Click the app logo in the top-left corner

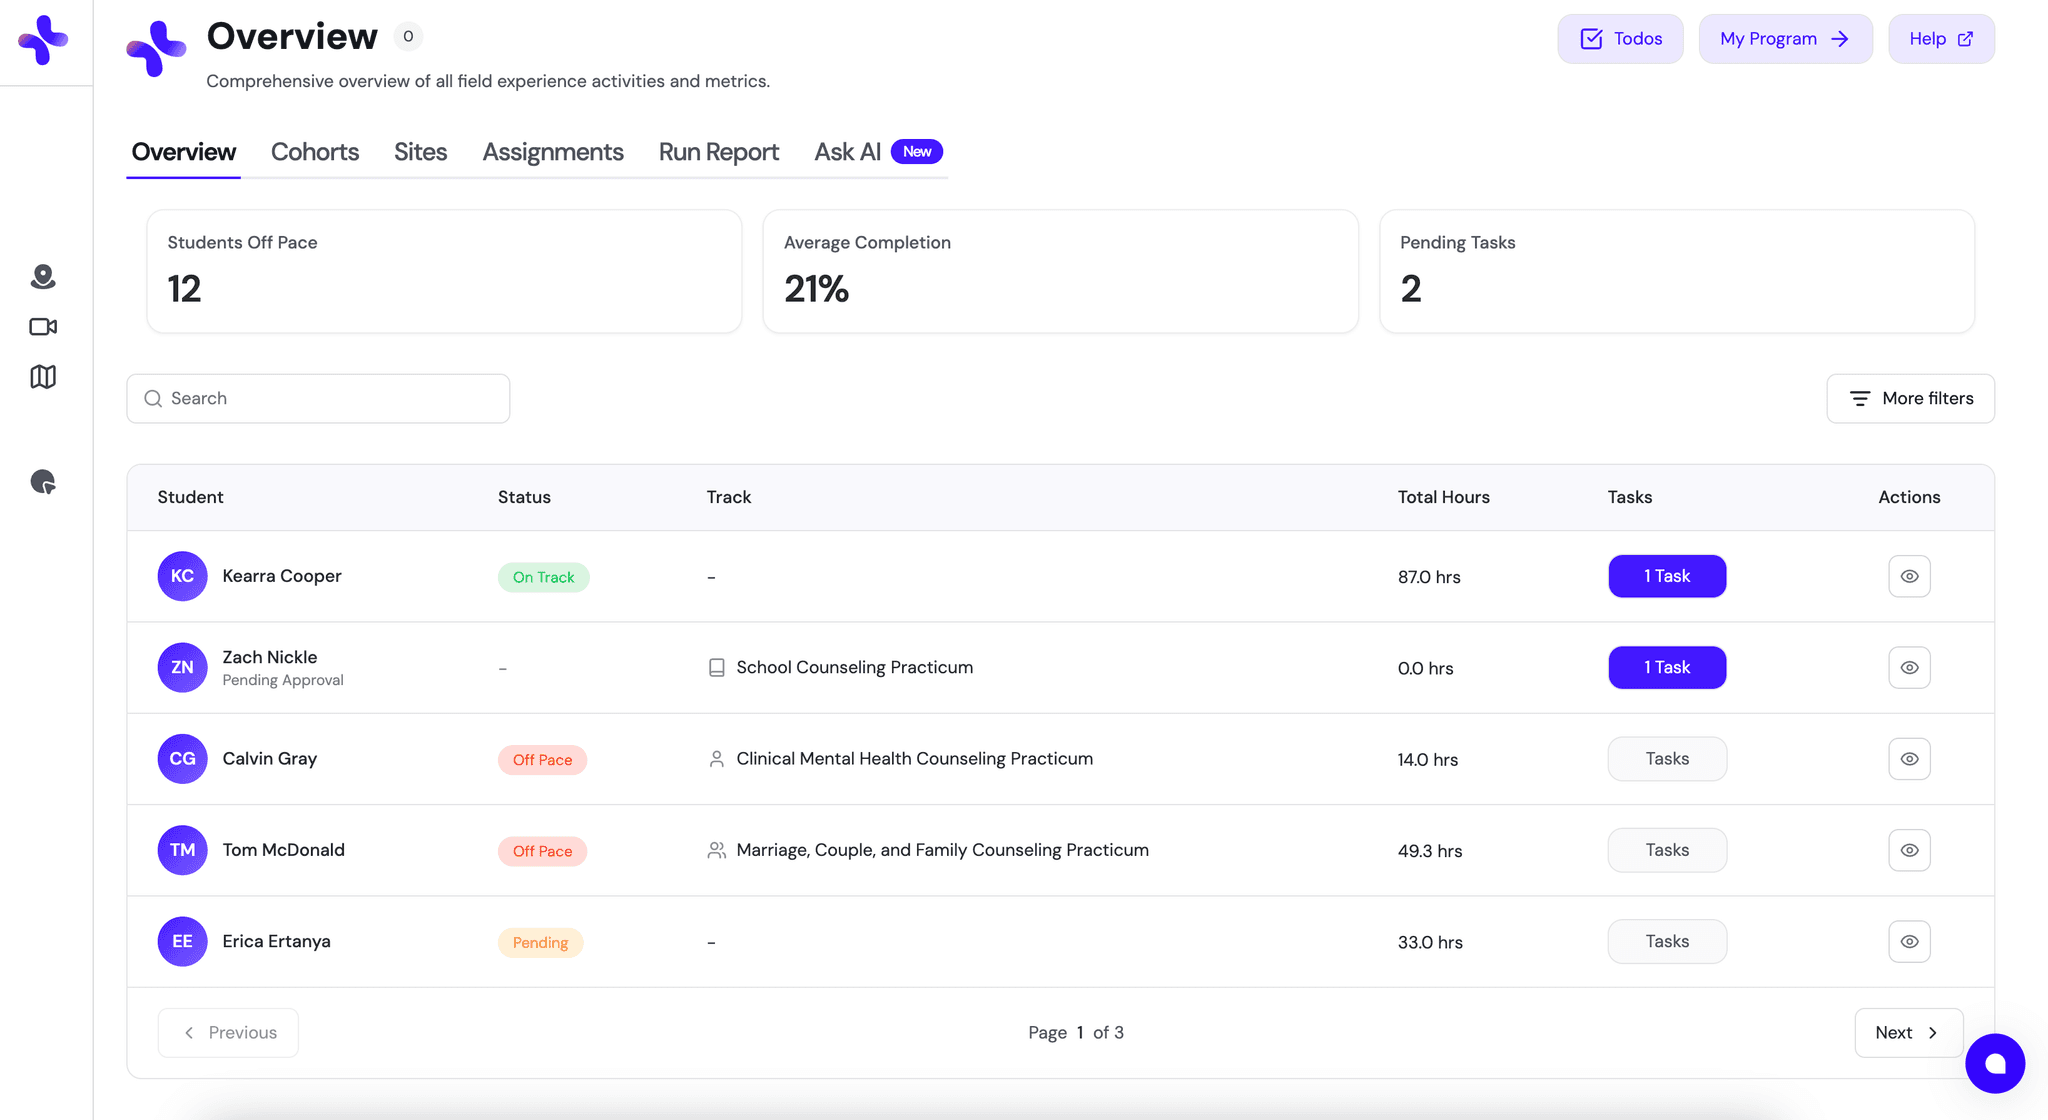pyautogui.click(x=44, y=40)
